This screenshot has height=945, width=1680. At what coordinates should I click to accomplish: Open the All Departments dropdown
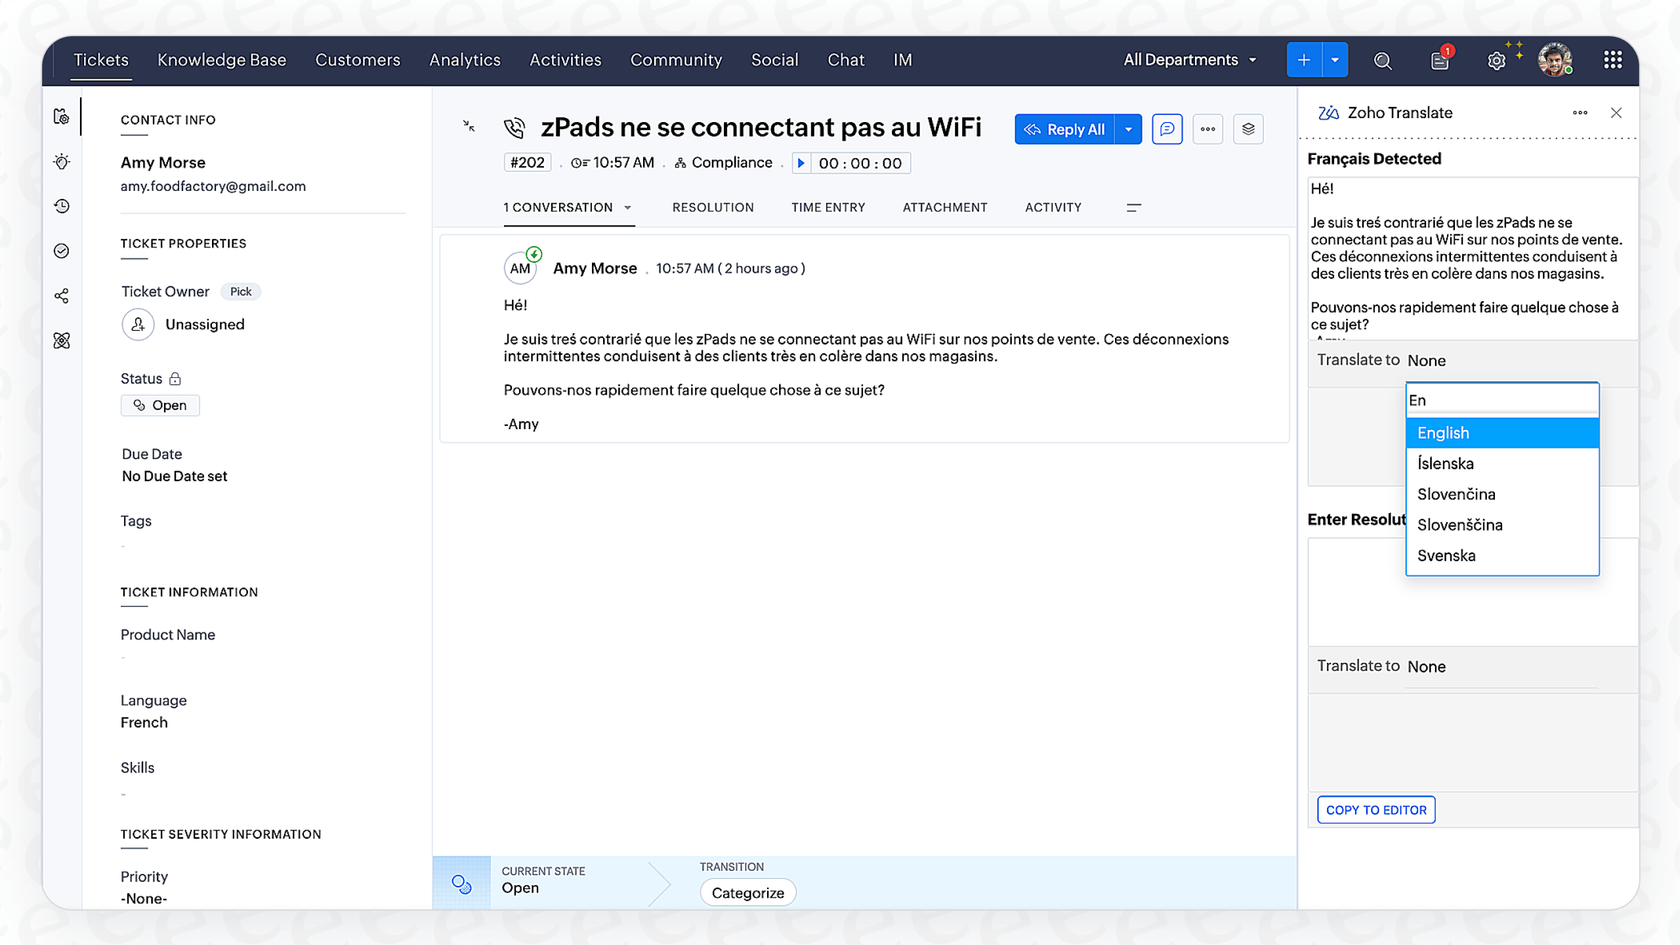tap(1189, 60)
